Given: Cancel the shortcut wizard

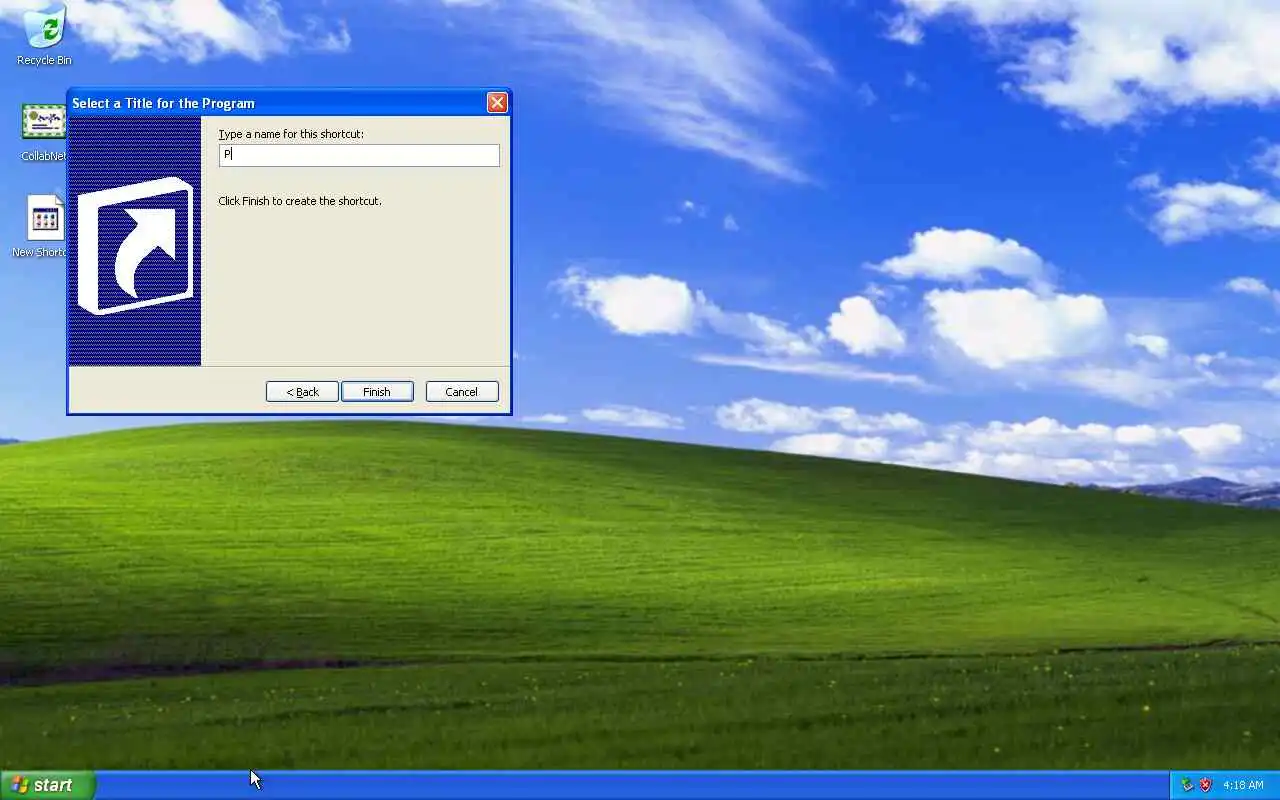Looking at the screenshot, I should click(462, 391).
